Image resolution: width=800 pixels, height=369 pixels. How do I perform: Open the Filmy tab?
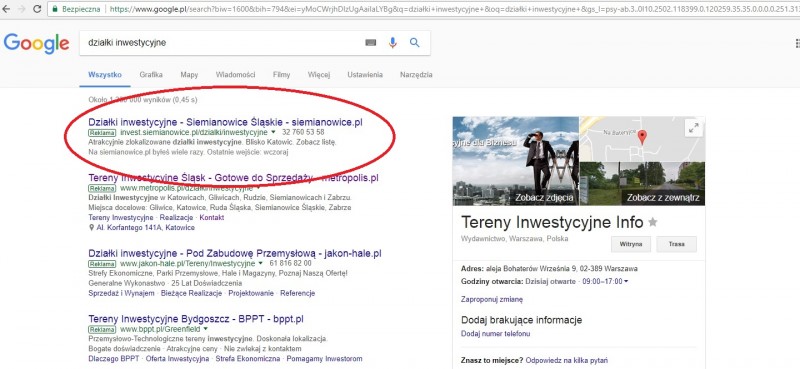pos(281,75)
